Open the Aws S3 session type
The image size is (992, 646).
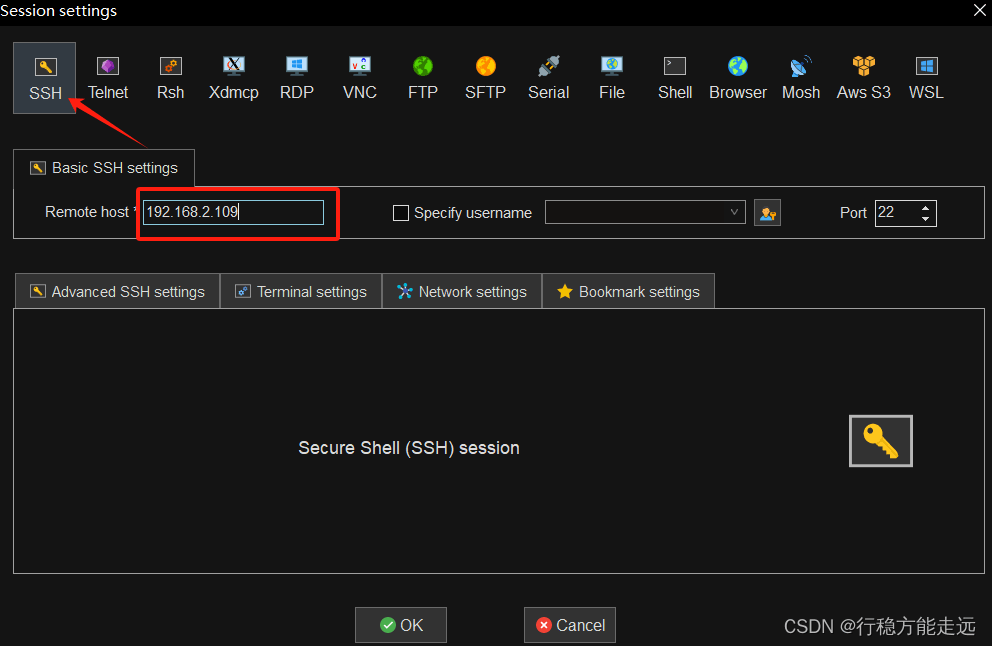(863, 78)
